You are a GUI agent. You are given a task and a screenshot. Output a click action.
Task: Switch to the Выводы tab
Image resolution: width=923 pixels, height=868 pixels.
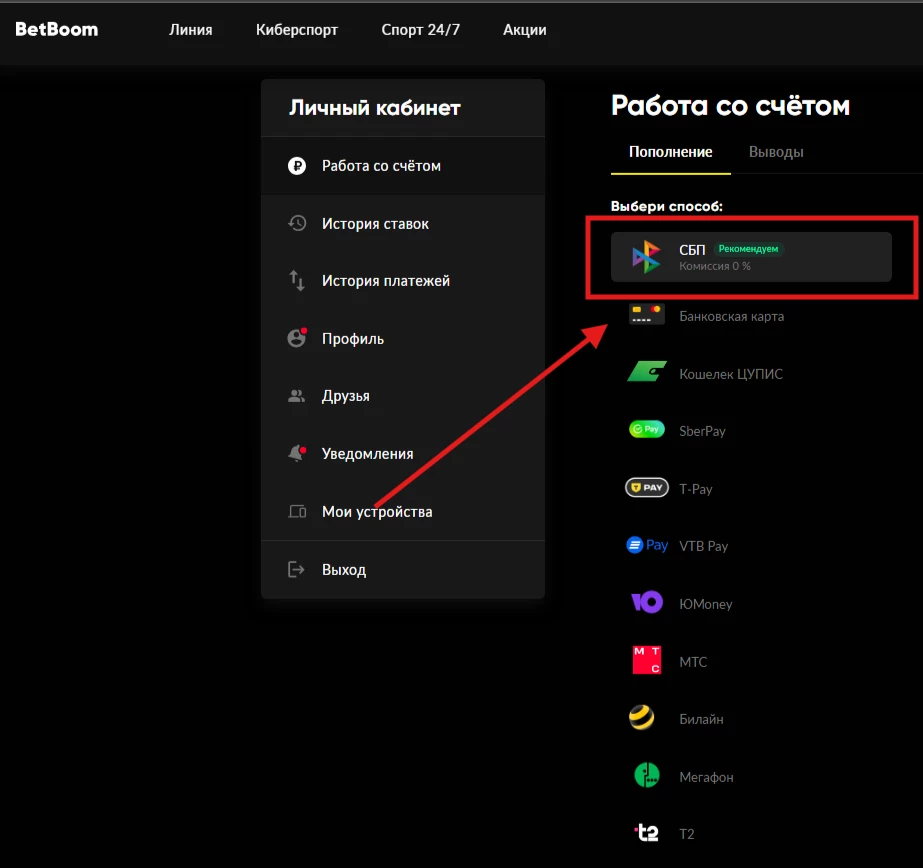[x=776, y=152]
